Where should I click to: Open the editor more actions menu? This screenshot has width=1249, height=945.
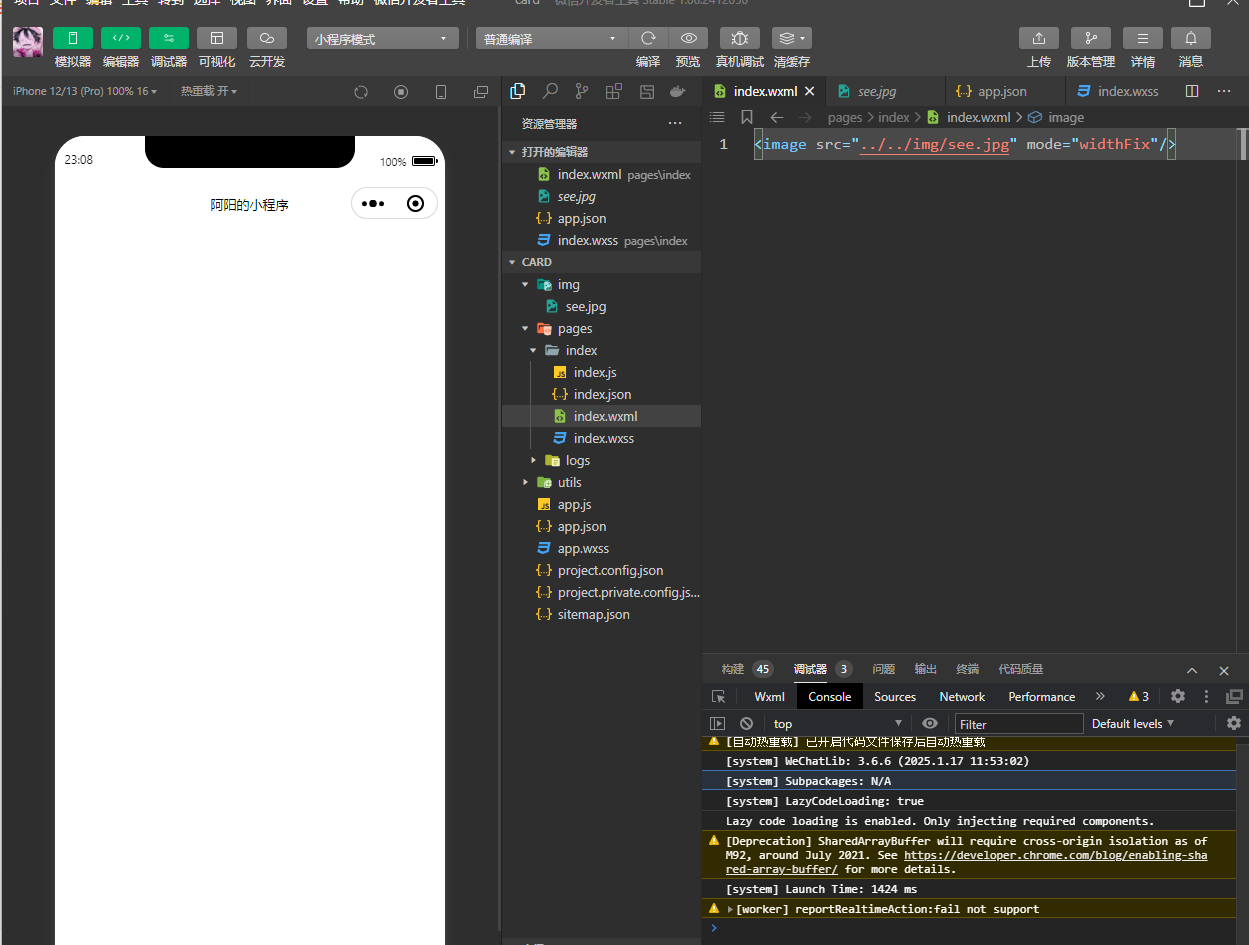(x=1224, y=91)
